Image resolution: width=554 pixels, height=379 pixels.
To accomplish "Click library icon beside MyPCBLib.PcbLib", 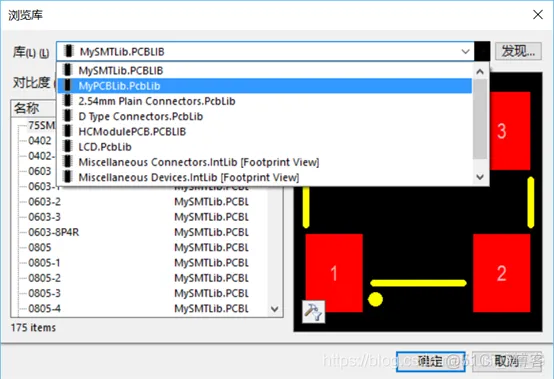I will point(67,85).
